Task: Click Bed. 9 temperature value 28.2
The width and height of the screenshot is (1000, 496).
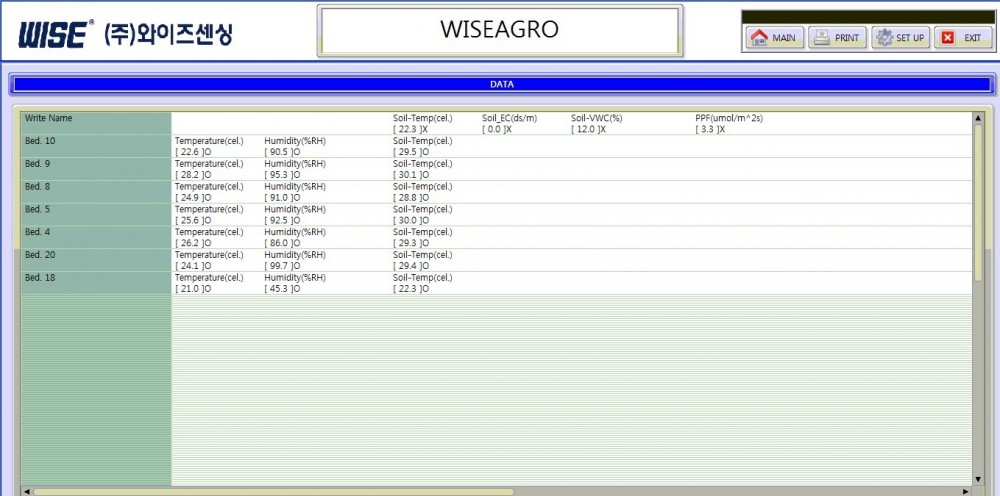Action: [193, 175]
